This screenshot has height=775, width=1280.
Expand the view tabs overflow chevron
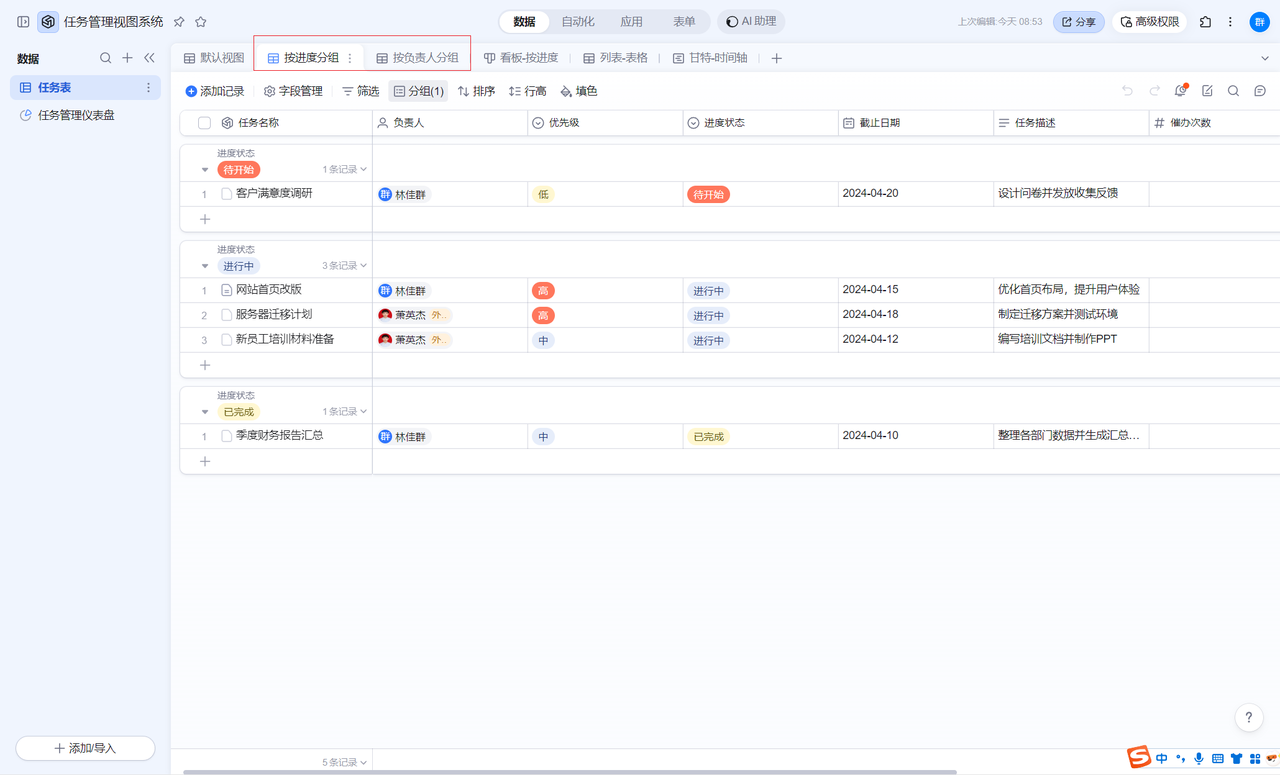pyautogui.click(x=1264, y=58)
